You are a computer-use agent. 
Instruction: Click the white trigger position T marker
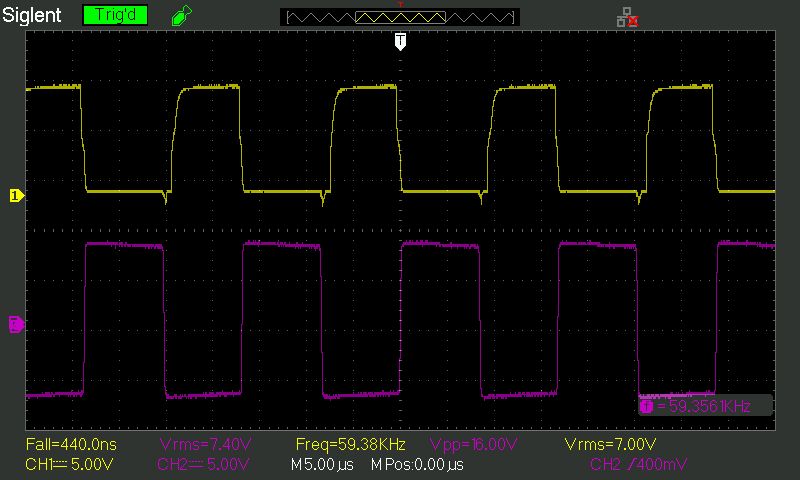(401, 41)
